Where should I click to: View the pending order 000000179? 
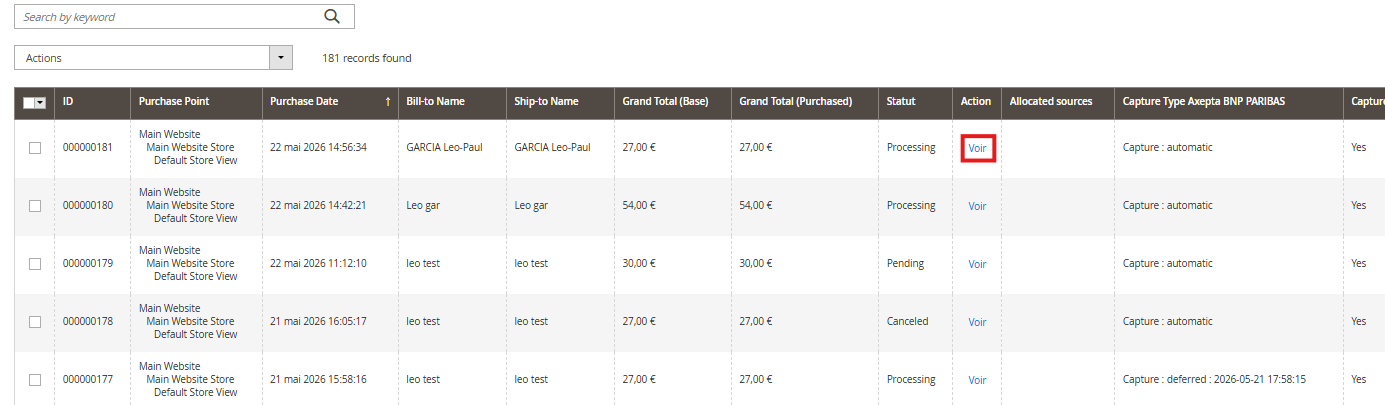pos(977,264)
